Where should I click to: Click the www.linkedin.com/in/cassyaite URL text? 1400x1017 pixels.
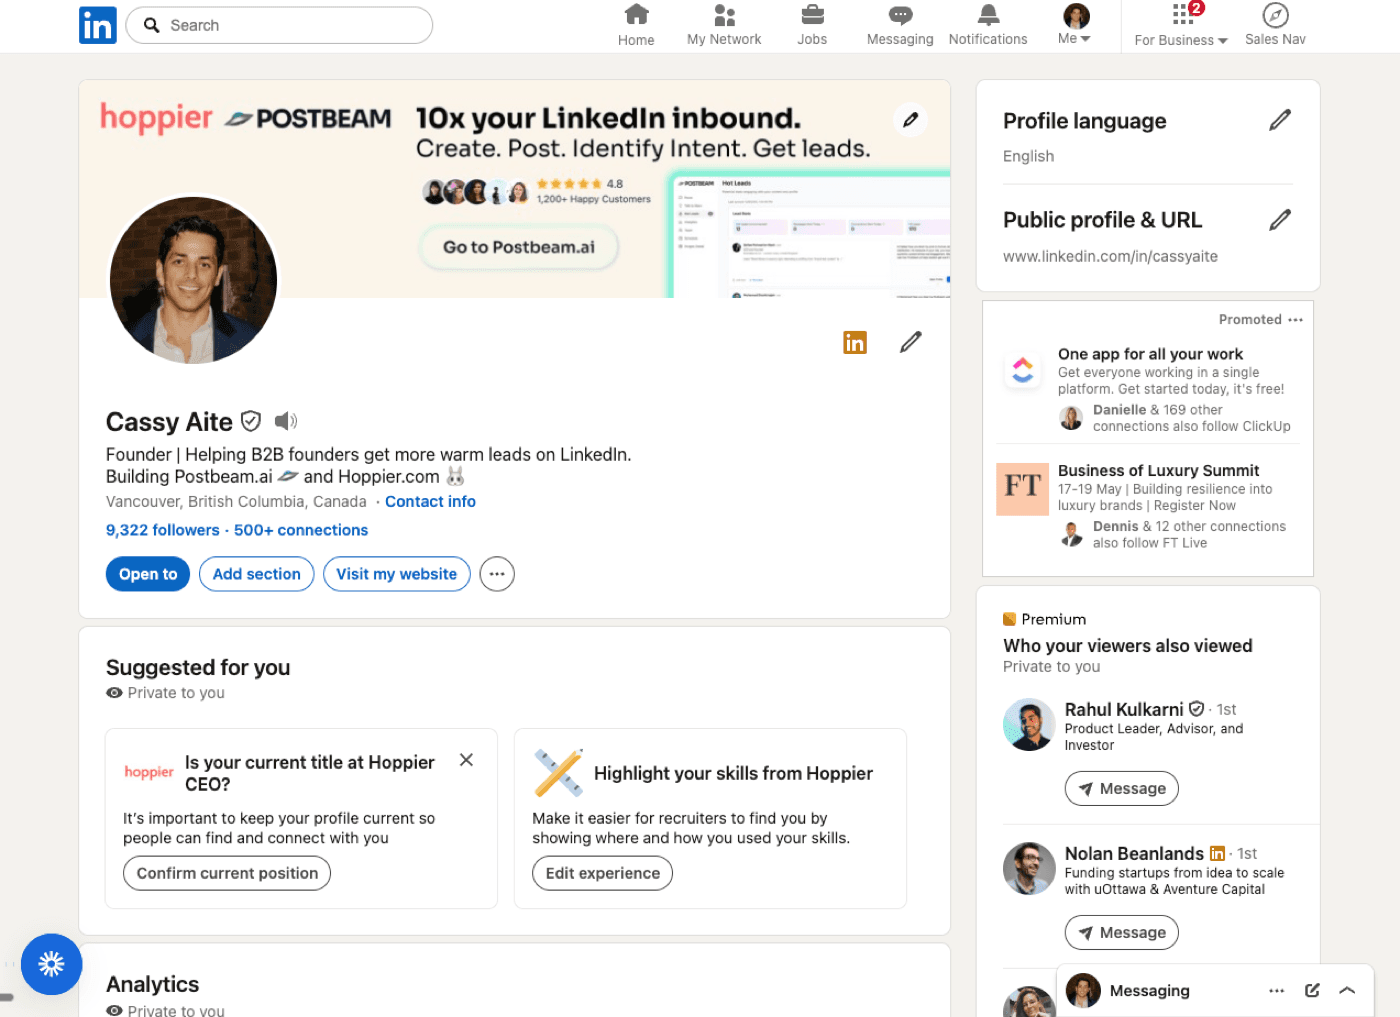tap(1110, 257)
